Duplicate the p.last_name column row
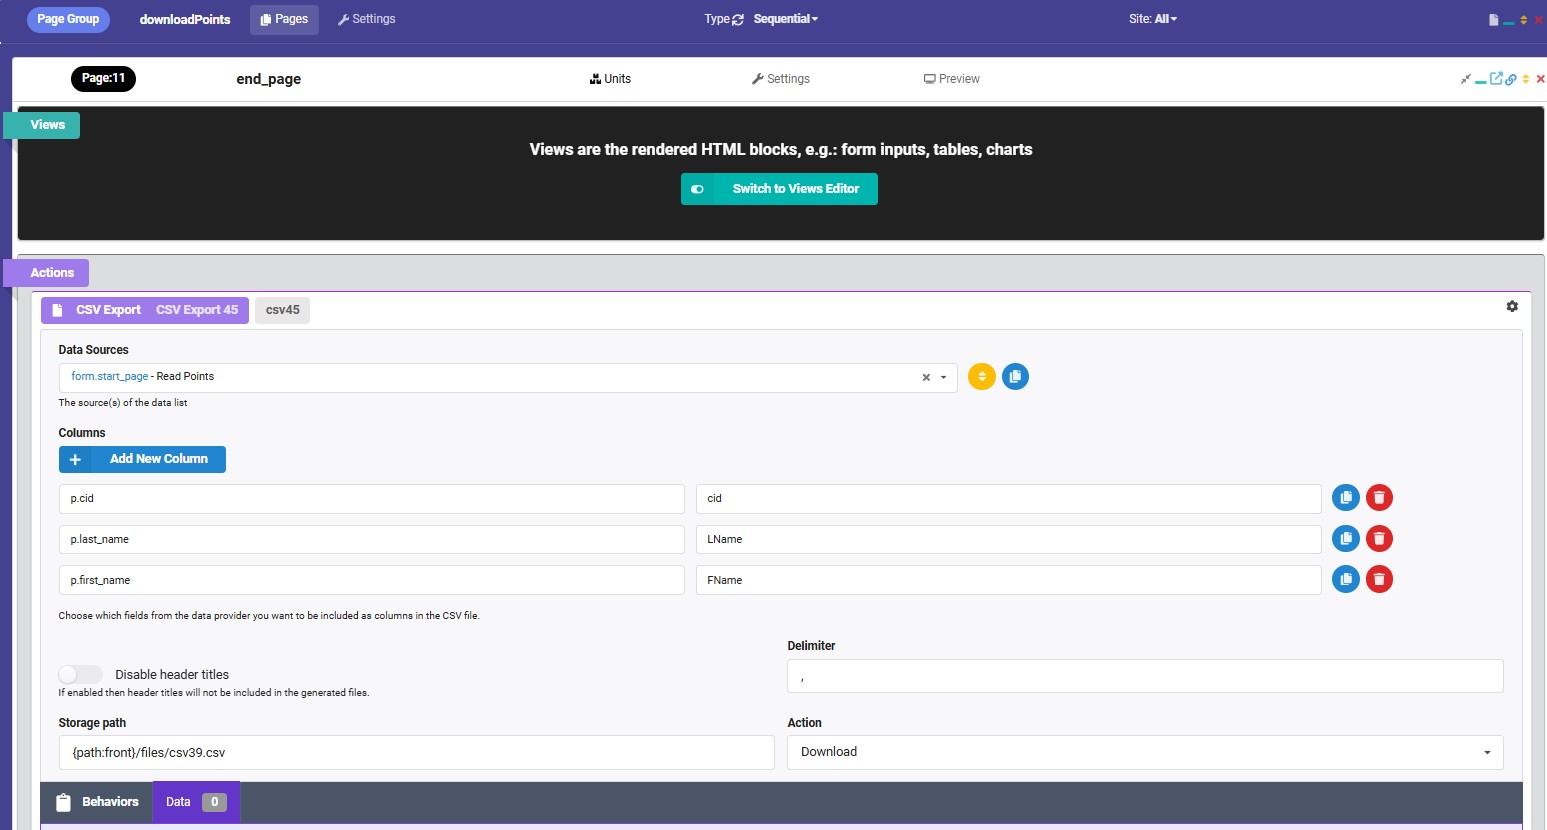The image size is (1547, 830). (1346, 539)
